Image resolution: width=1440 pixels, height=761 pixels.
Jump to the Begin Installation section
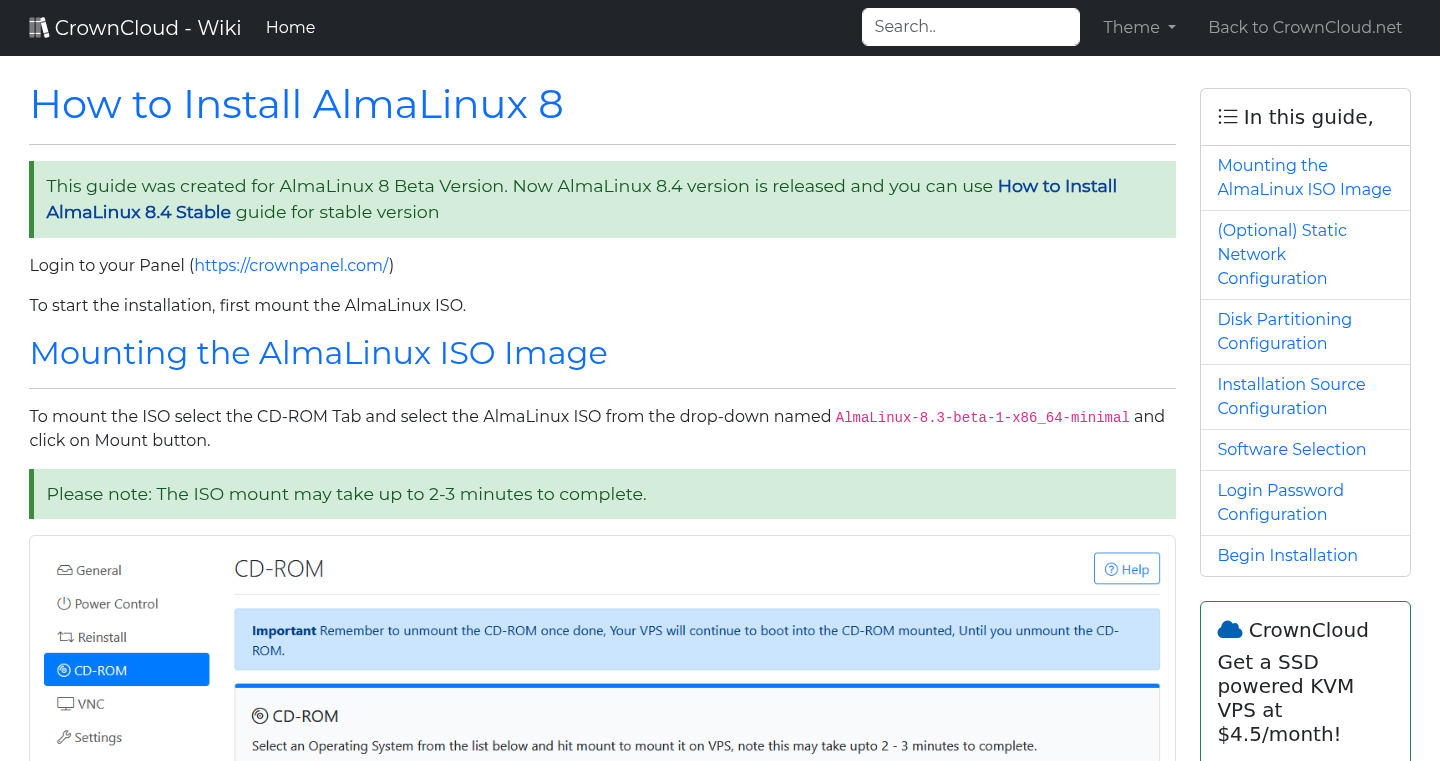click(1287, 555)
